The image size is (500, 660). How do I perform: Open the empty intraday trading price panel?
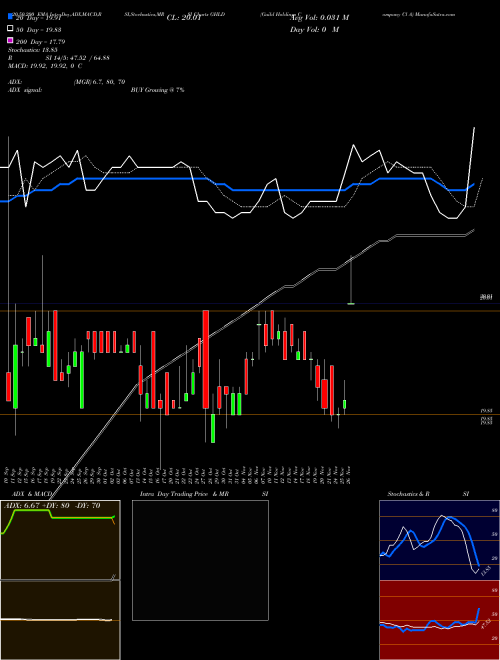pyautogui.click(x=200, y=560)
